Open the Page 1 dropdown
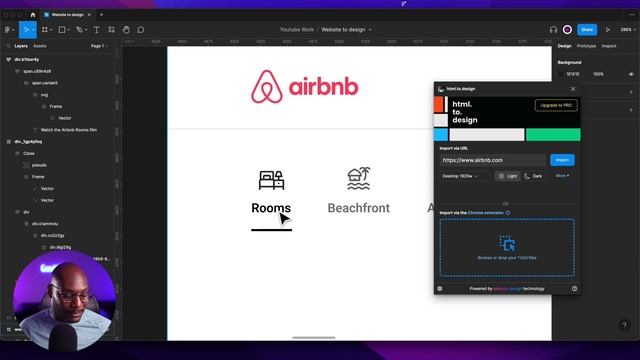This screenshot has width=640, height=360. pyautogui.click(x=99, y=46)
